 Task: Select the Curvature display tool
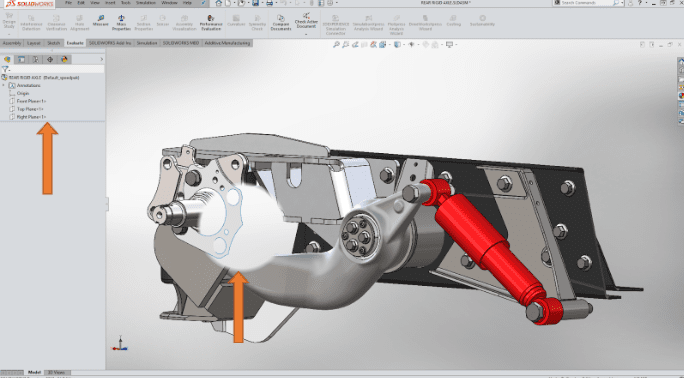pyautogui.click(x=236, y=20)
